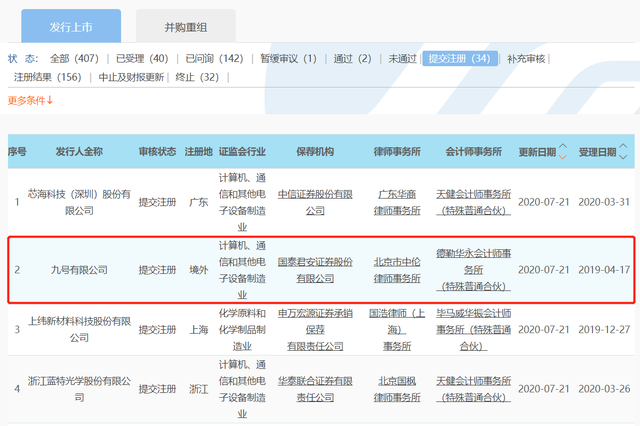Filter status by 暂缓审议 (1)
Screen dimensions: 640x426
[289, 59]
